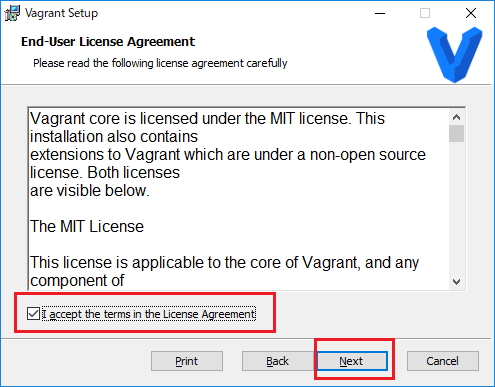Proceed with the Next button
Image resolution: width=495 pixels, height=387 pixels.
pyautogui.click(x=352, y=361)
